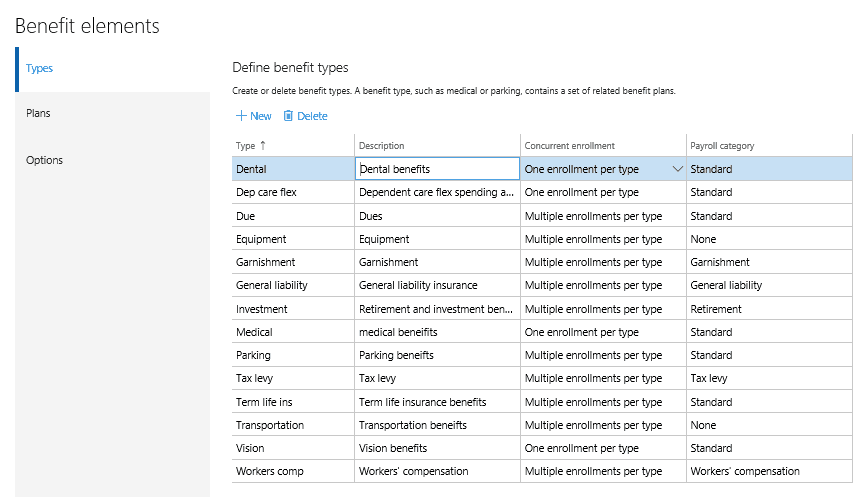Select the General liability type cell

pyautogui.click(x=293, y=285)
